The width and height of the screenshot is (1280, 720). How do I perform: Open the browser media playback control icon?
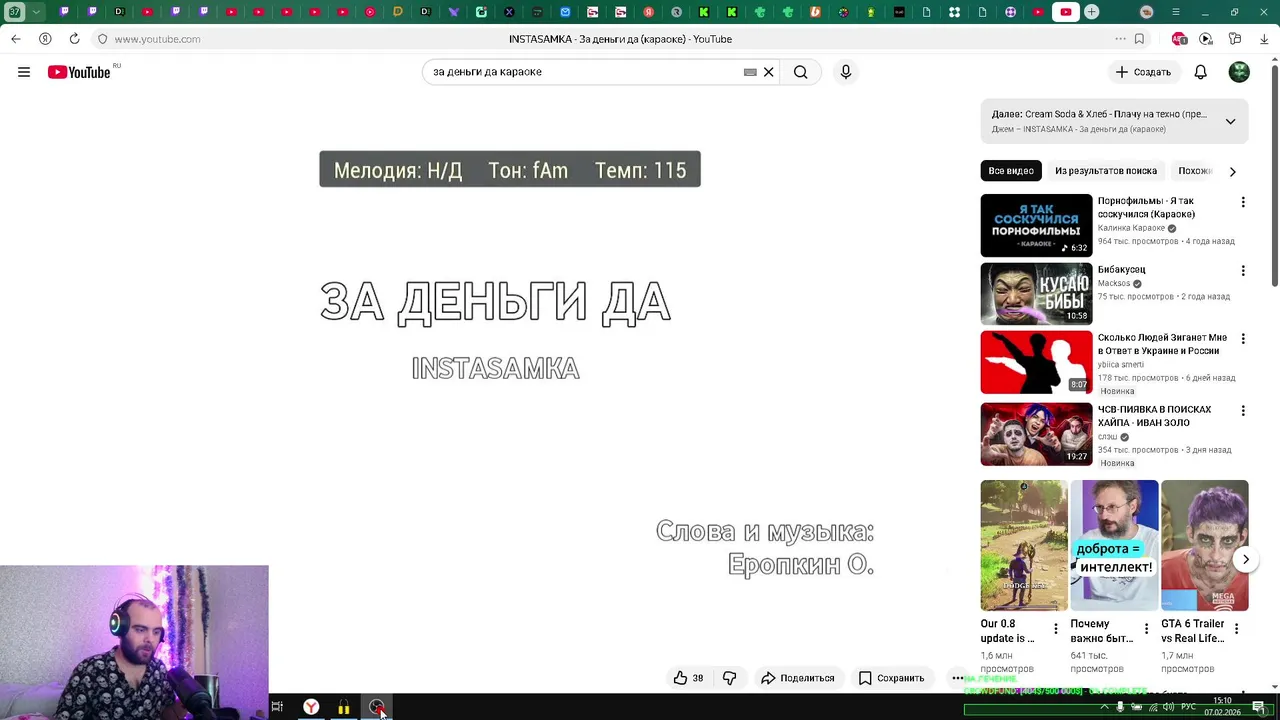click(1206, 39)
